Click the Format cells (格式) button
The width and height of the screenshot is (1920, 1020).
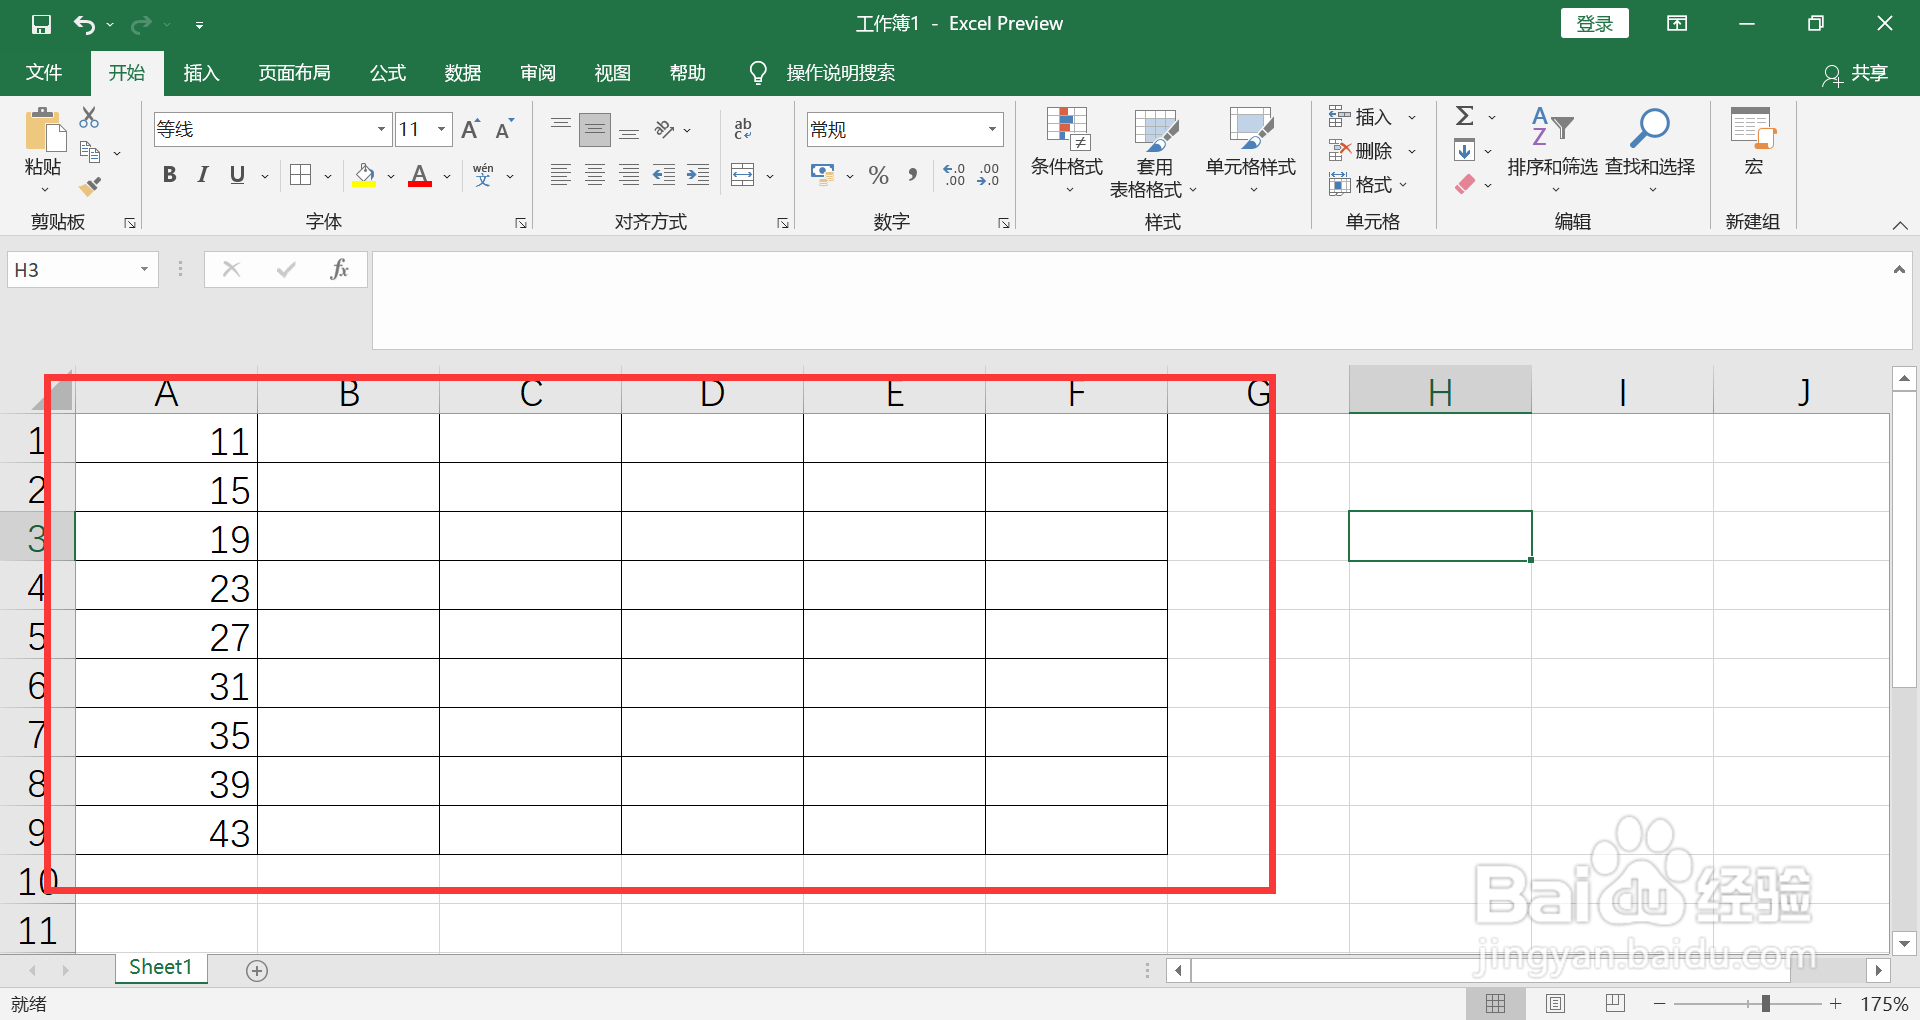coord(1368,185)
